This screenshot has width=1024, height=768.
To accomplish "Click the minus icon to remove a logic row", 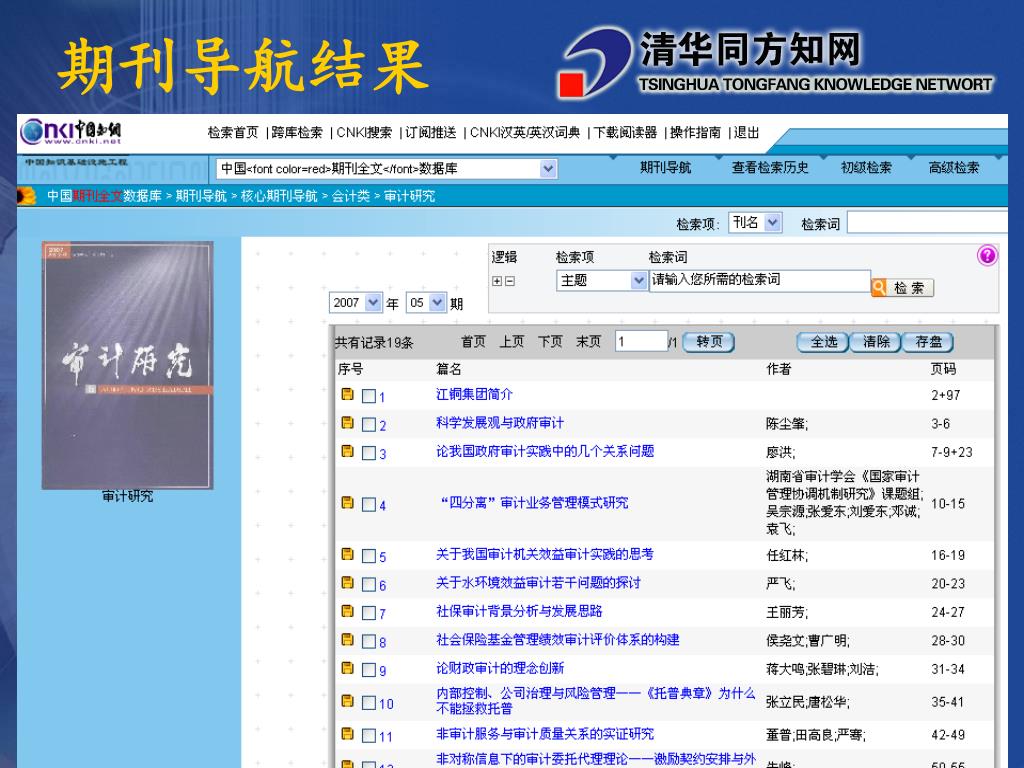I will 510,281.
